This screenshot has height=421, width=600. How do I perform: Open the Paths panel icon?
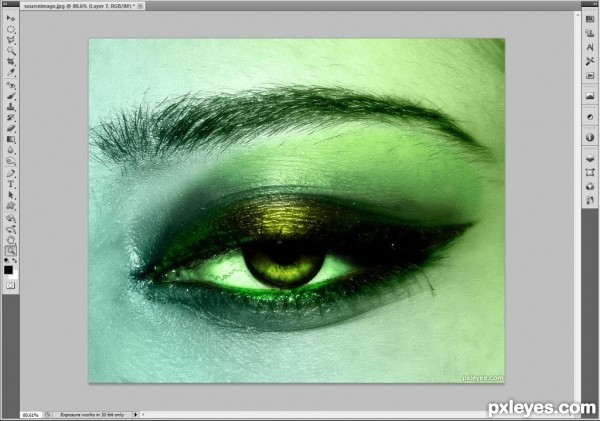[x=590, y=173]
